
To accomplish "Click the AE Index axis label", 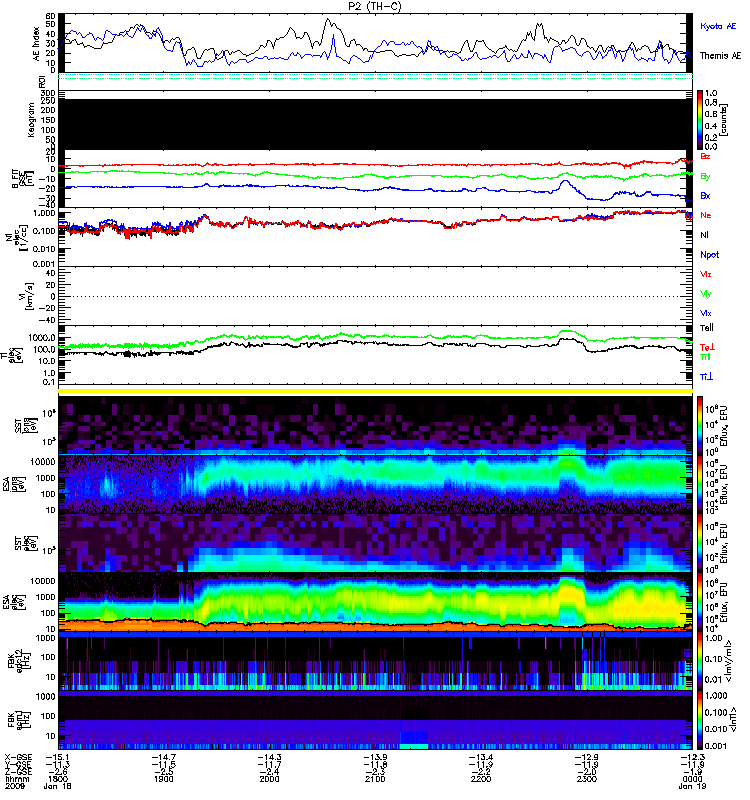I will 36,43.
